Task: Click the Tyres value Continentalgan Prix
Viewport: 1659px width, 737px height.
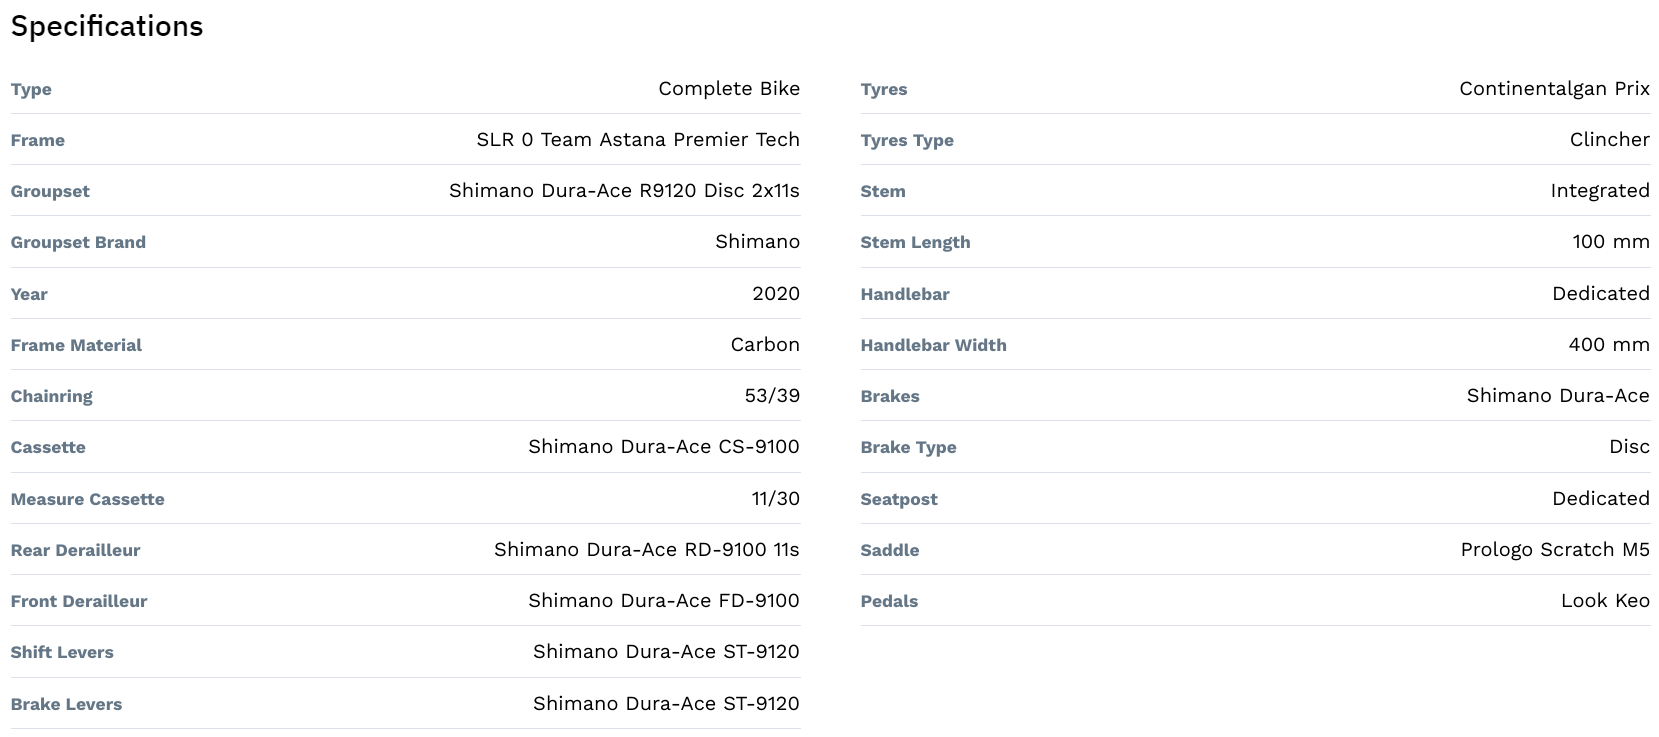Action: [1553, 88]
